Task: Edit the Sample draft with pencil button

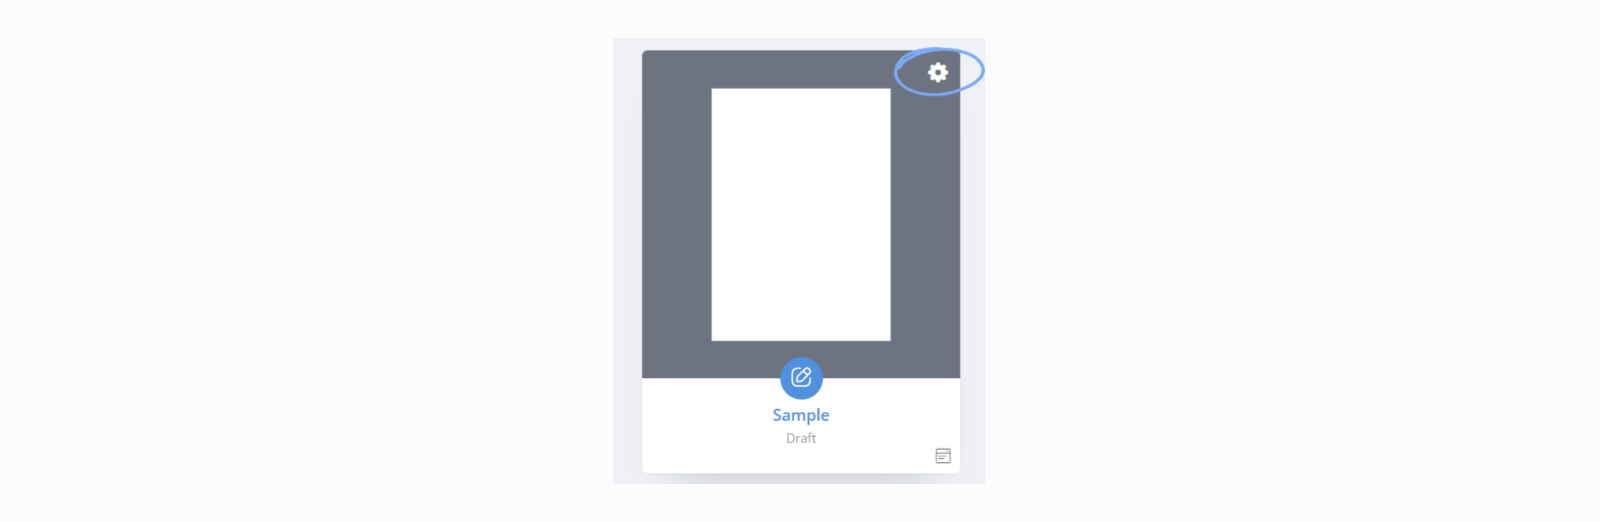Action: (801, 377)
